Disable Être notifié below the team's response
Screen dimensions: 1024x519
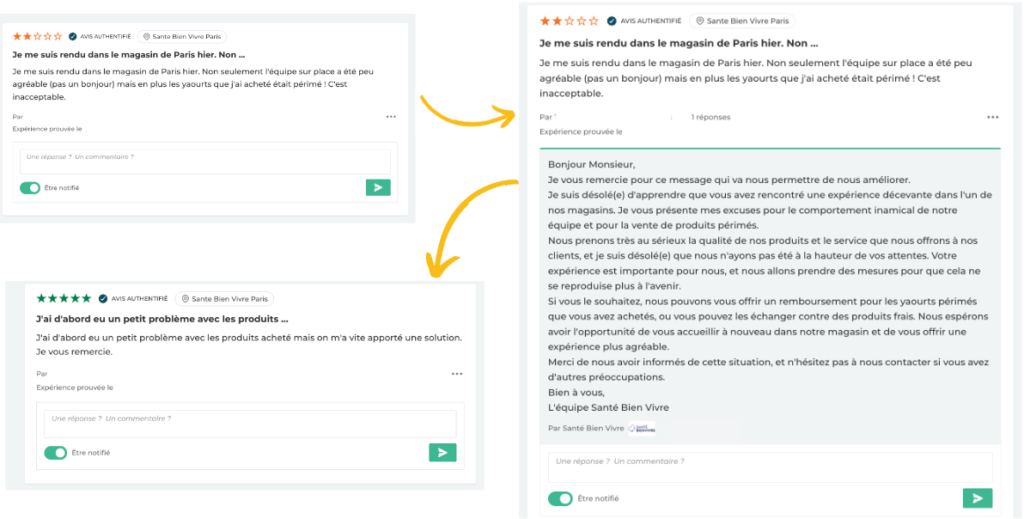(x=560, y=498)
